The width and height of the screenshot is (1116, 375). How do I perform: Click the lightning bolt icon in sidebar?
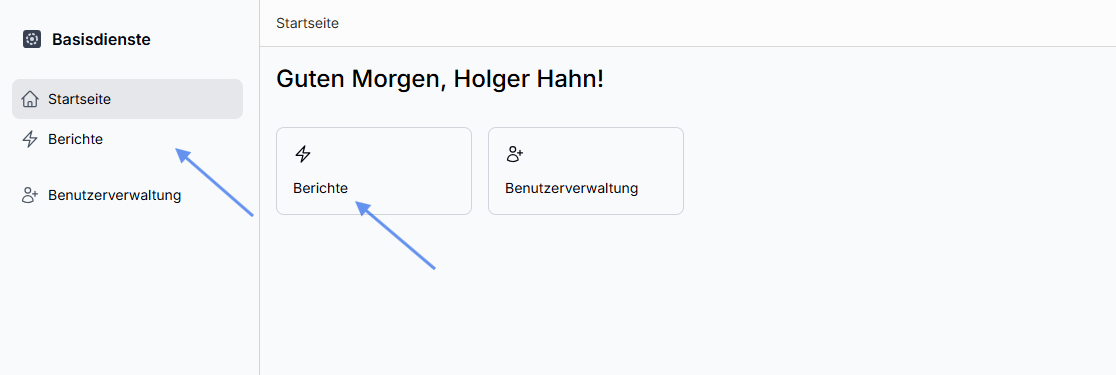coord(30,139)
